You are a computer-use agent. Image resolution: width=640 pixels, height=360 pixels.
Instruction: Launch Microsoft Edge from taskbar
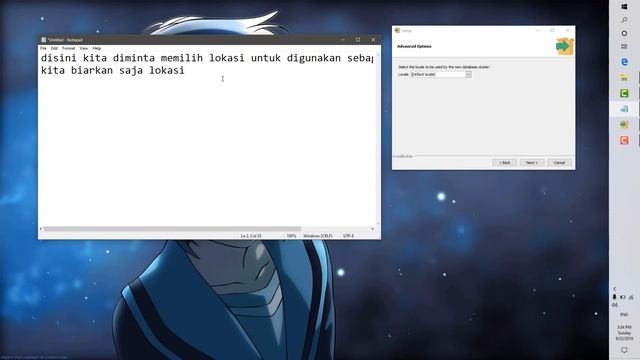624,62
